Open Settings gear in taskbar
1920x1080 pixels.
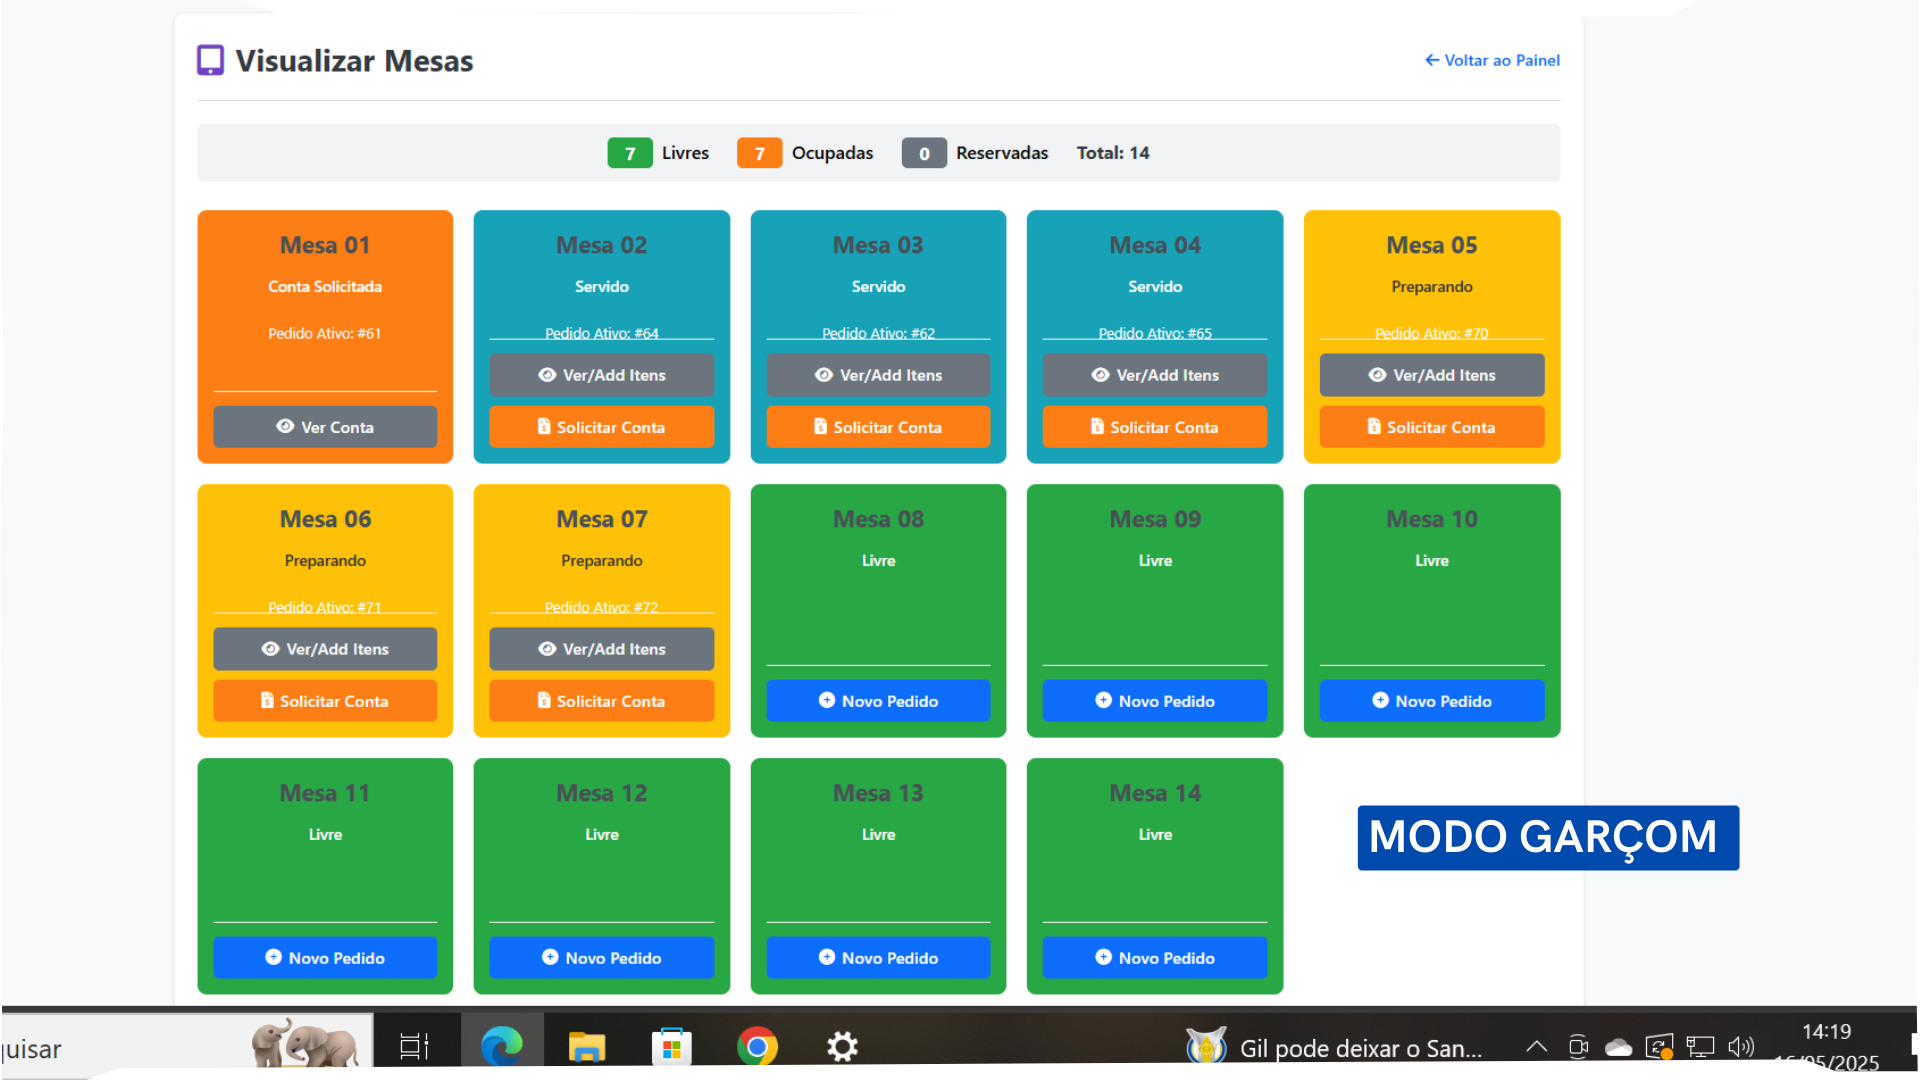click(842, 1047)
